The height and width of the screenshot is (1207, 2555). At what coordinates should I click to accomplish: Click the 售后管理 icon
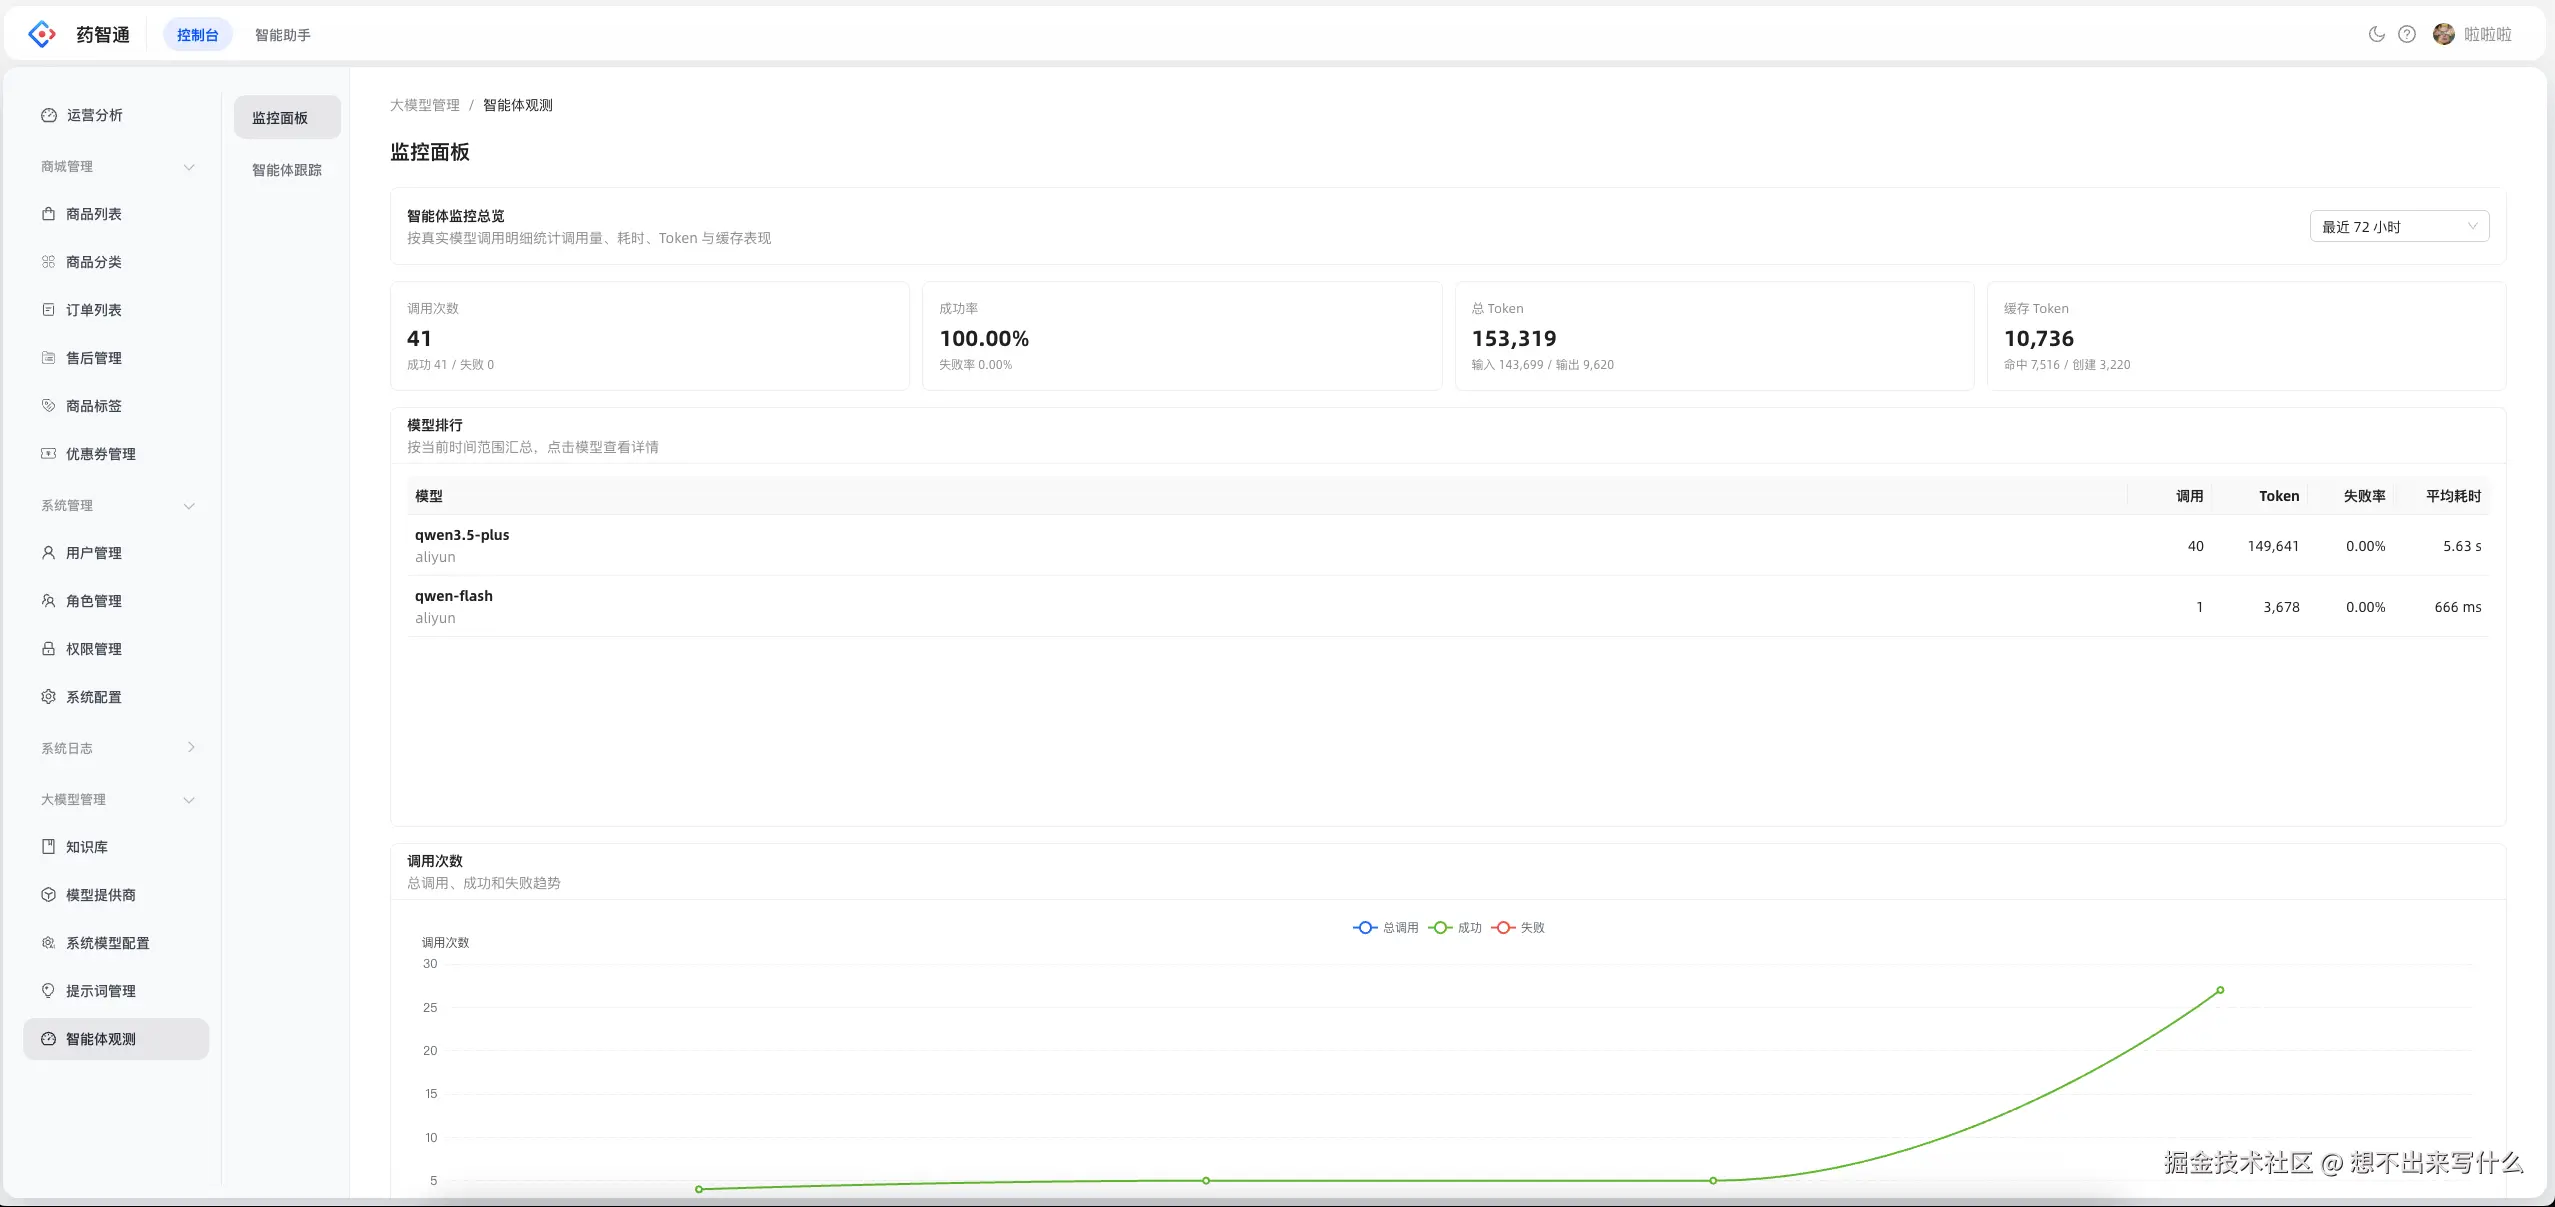pyautogui.click(x=48, y=358)
